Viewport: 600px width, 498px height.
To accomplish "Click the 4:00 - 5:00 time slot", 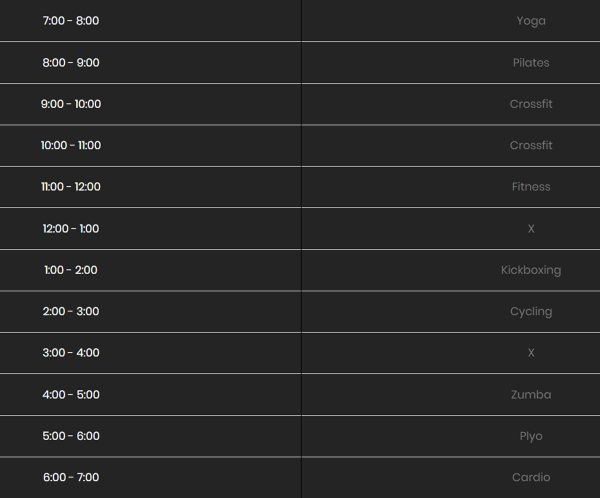I will point(71,395).
